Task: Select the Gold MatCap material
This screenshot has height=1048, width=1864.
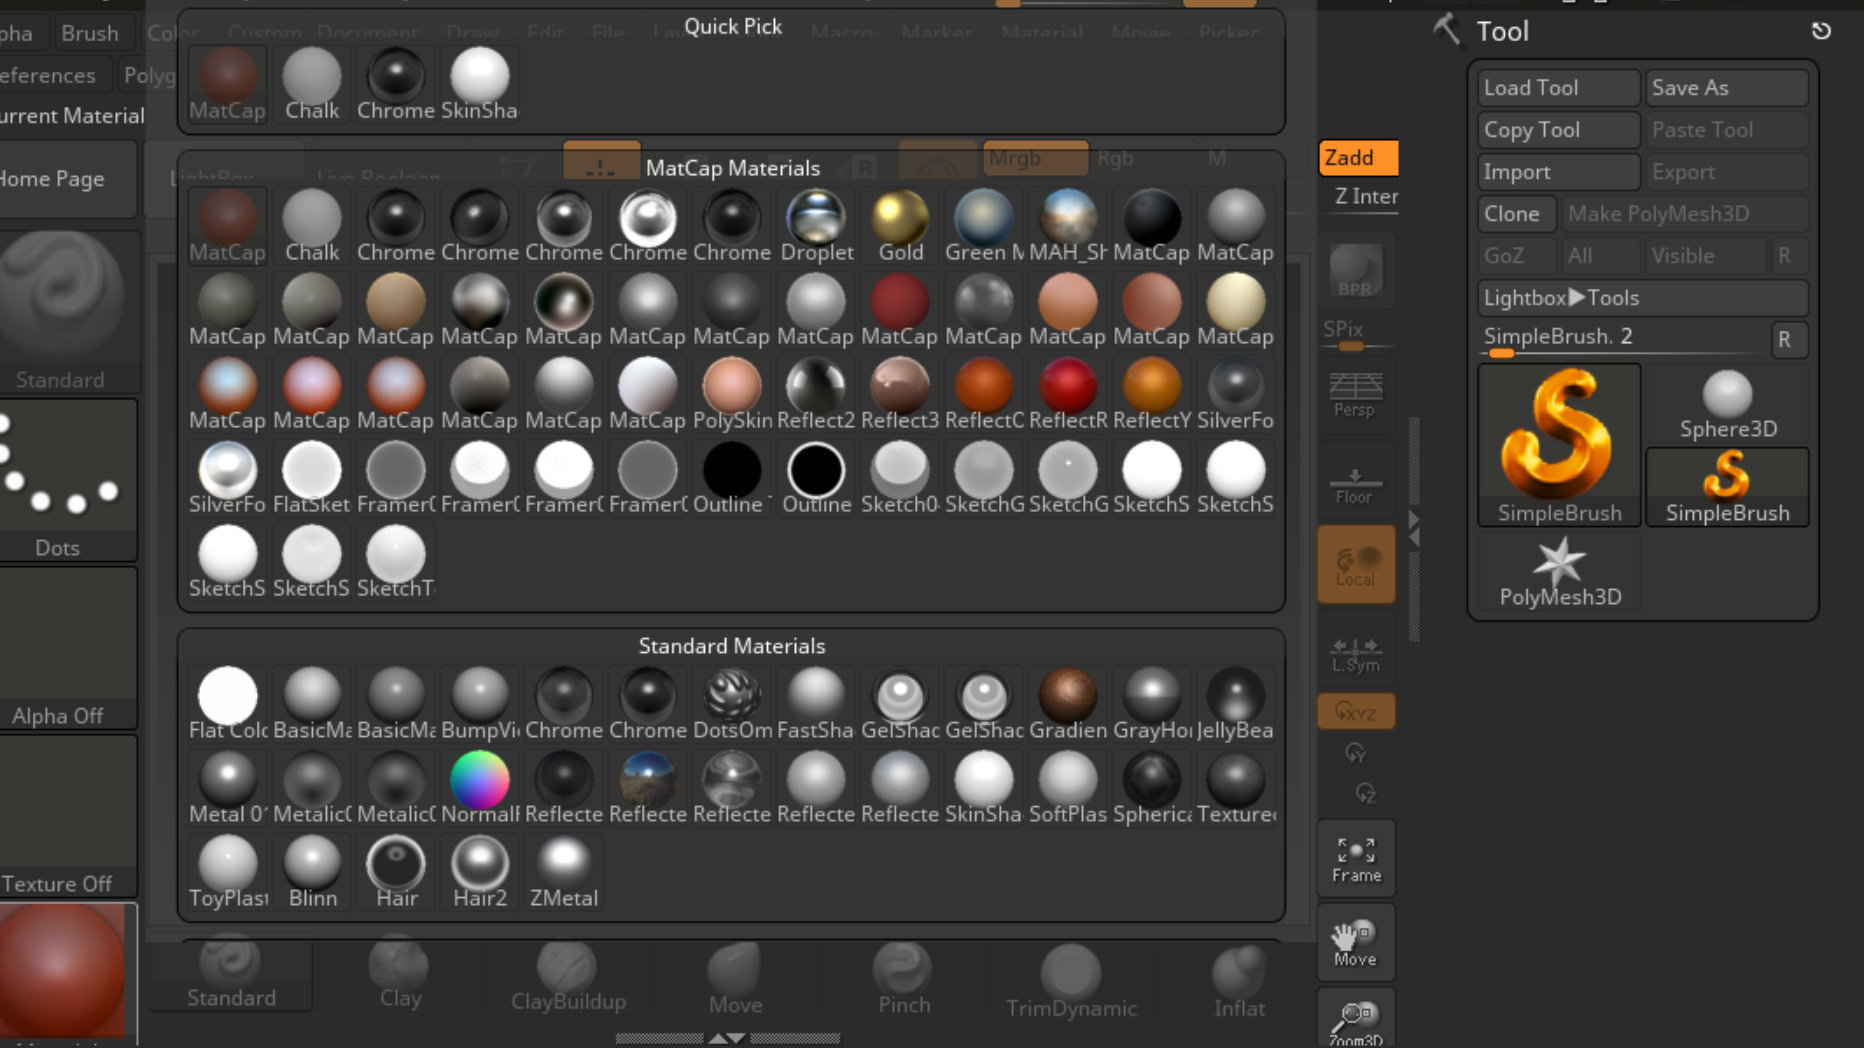Action: tap(900, 226)
